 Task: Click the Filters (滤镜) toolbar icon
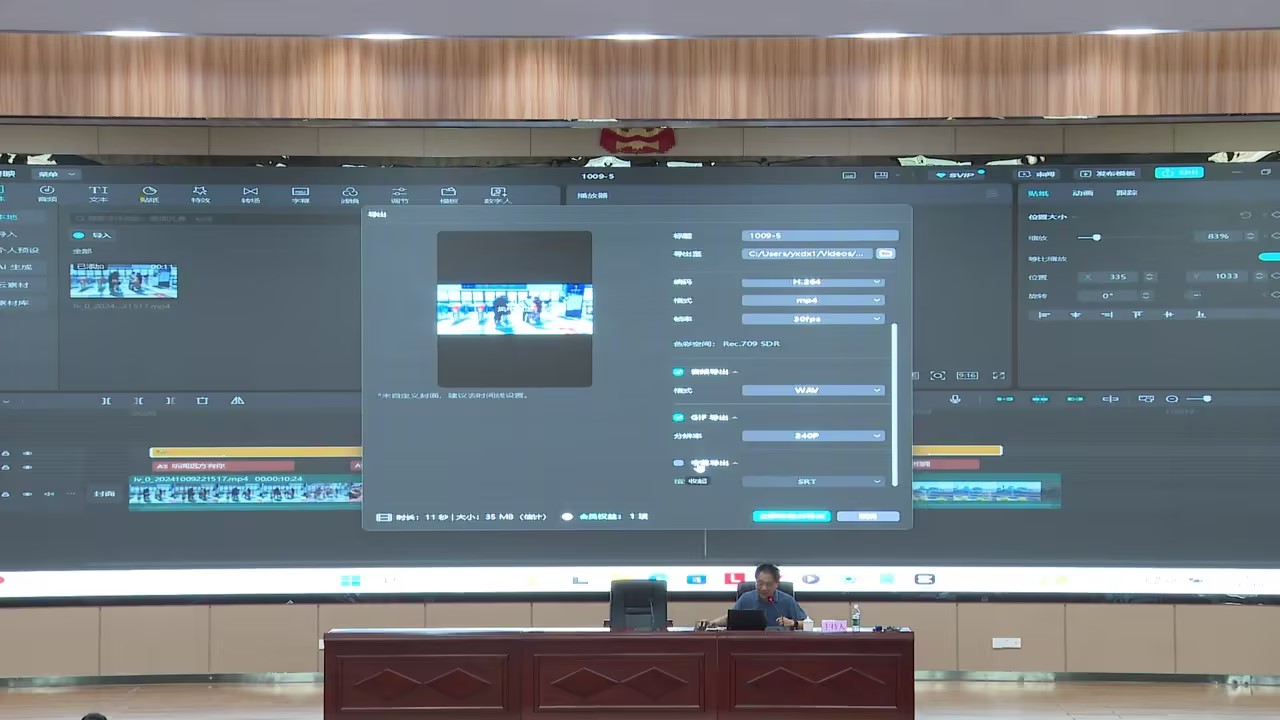[350, 193]
